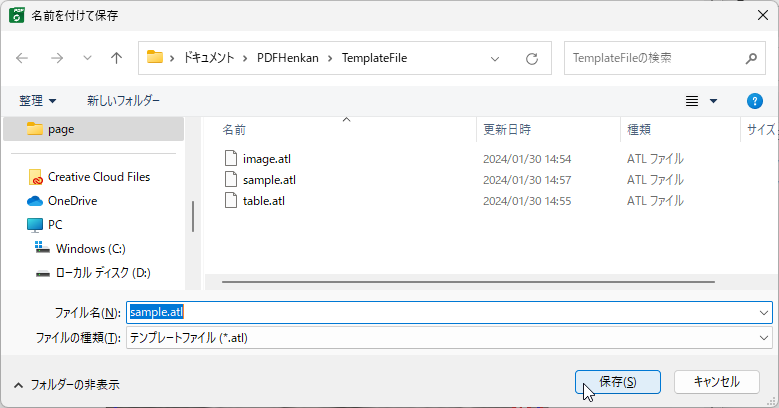Click the Back navigation arrow
The width and height of the screenshot is (779, 408).
tap(22, 58)
